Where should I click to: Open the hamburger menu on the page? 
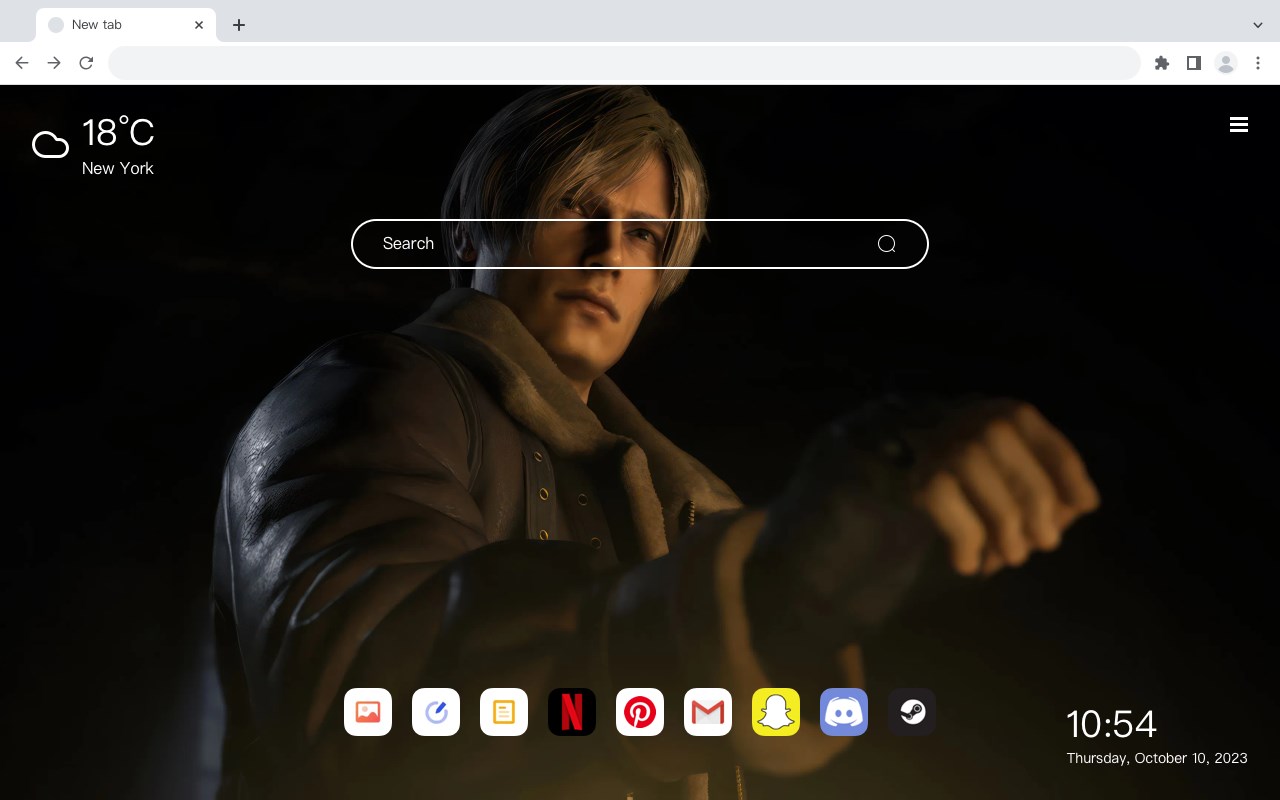click(x=1239, y=124)
